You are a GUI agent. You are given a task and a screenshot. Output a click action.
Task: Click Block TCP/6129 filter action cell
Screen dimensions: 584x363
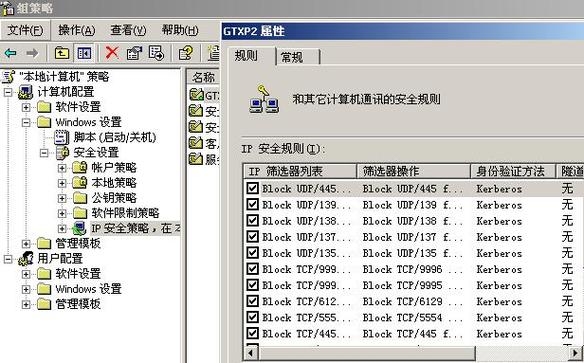pyautogui.click(x=413, y=301)
